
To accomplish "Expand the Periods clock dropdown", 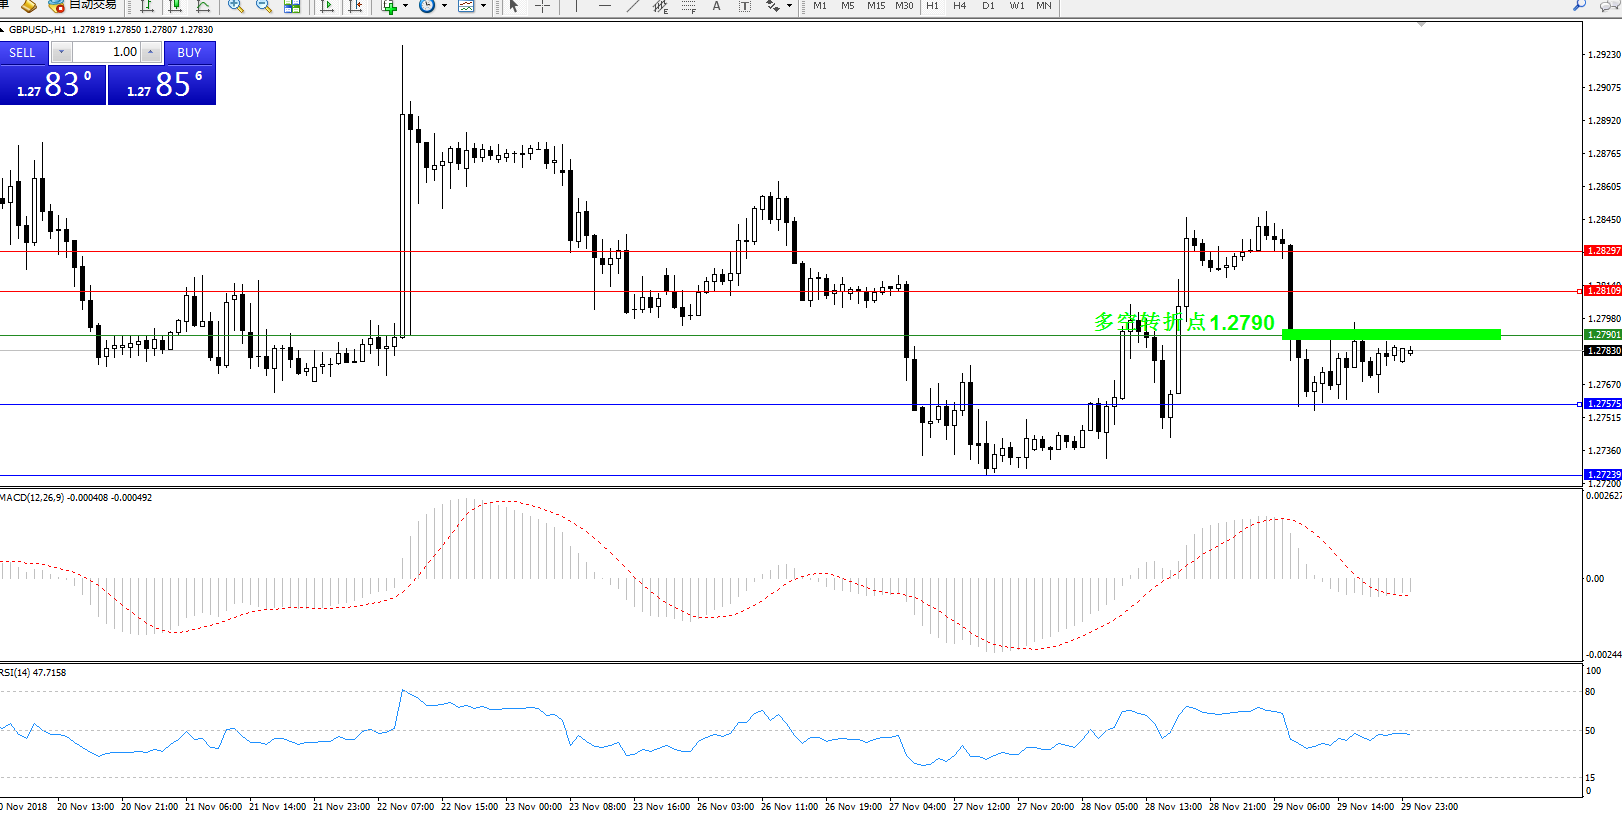I will 444,6.
